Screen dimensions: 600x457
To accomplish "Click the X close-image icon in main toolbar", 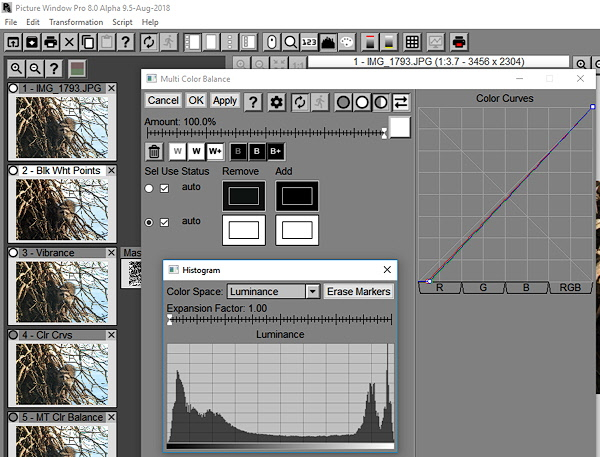I will 69,42.
